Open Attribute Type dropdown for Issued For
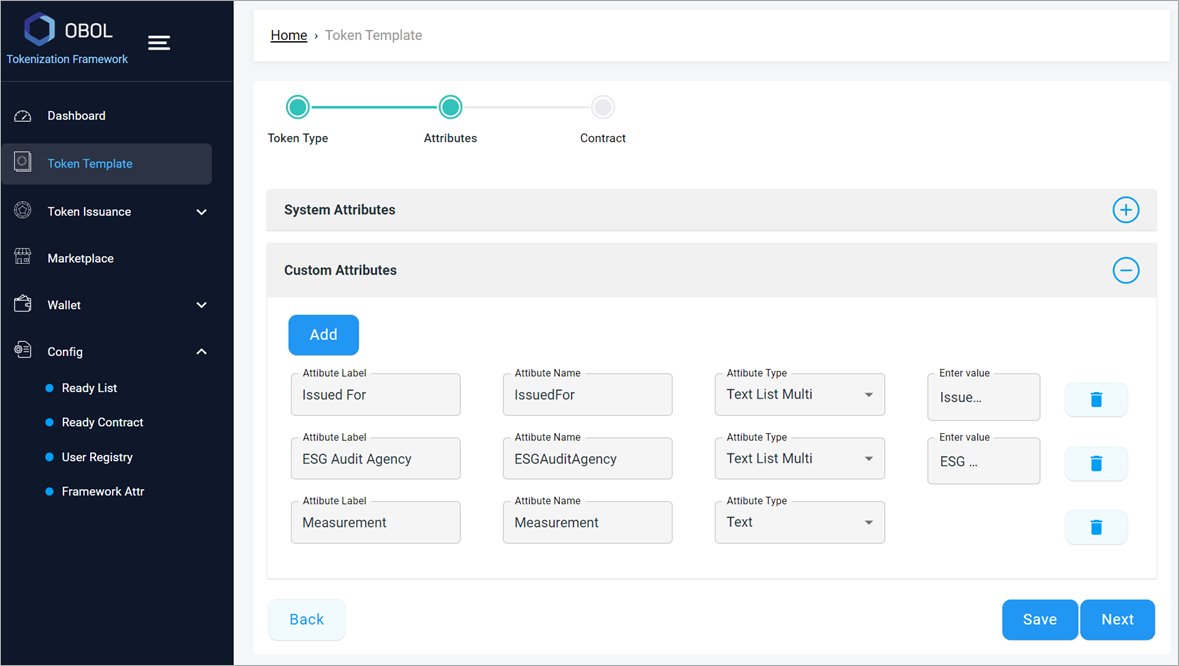1179x666 pixels. 799,395
